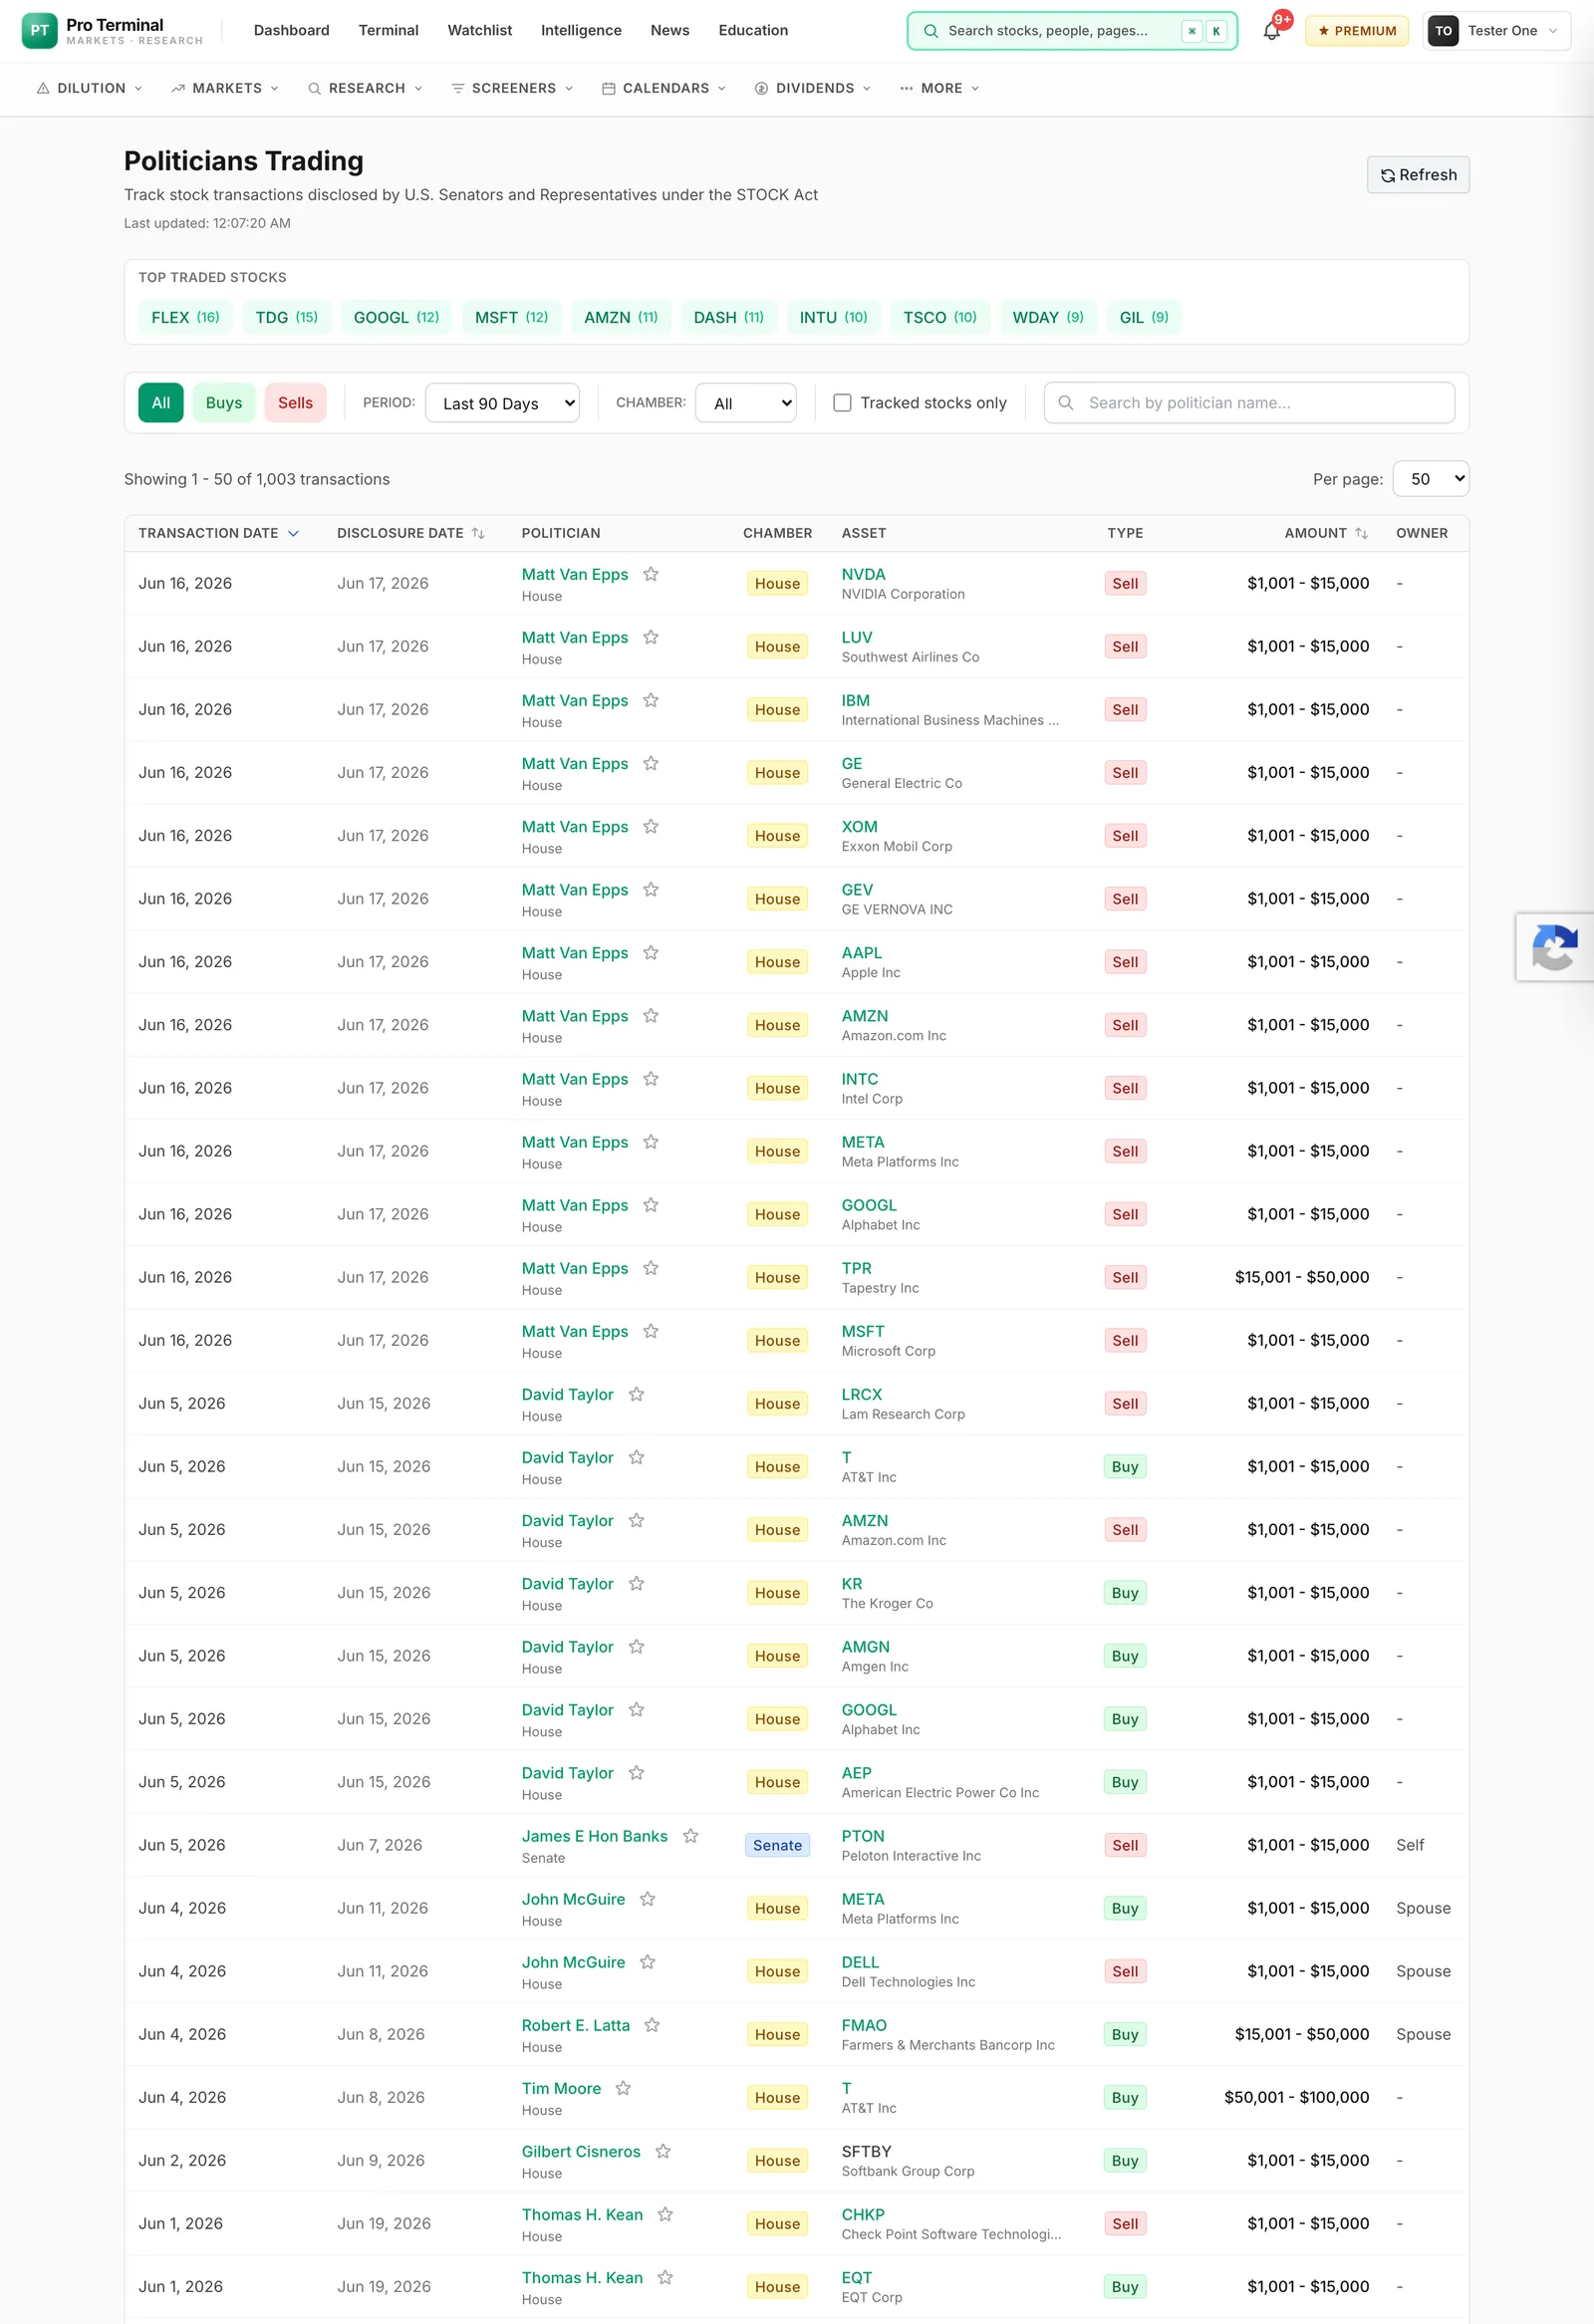
Task: Open the notifications bell icon
Action: point(1271,31)
